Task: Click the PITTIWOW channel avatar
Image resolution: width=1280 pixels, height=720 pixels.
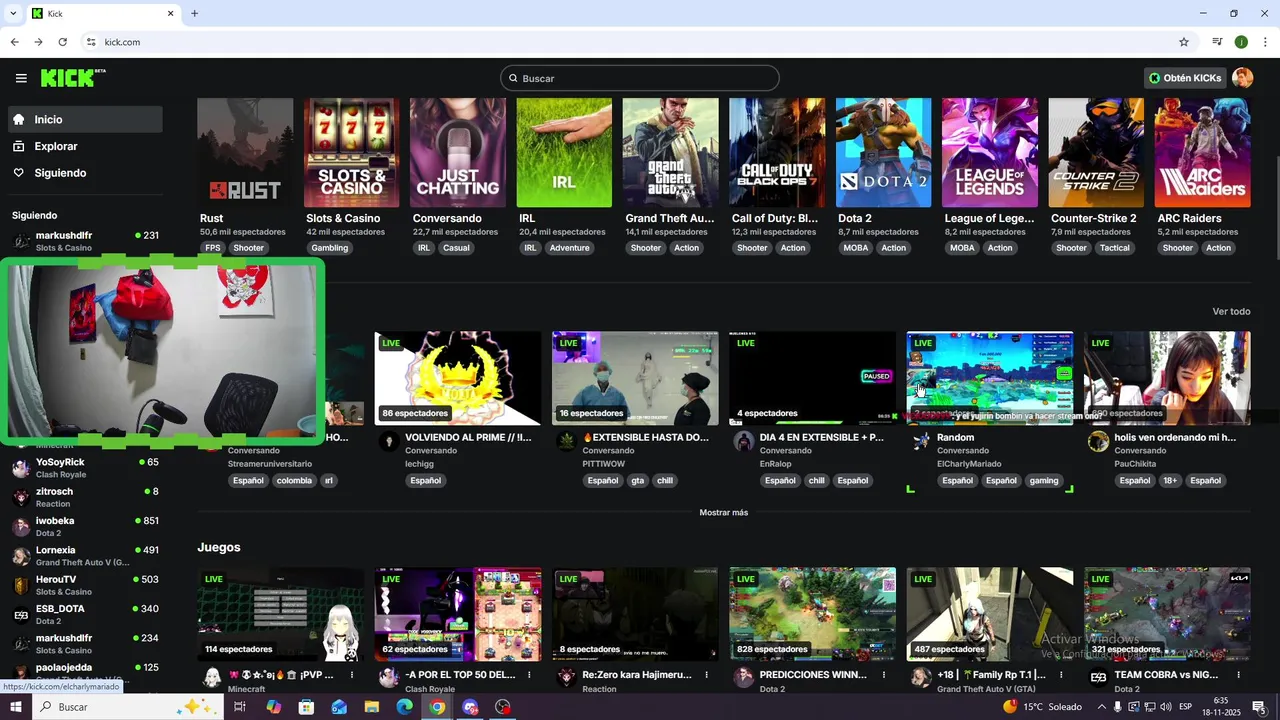Action: (566, 441)
